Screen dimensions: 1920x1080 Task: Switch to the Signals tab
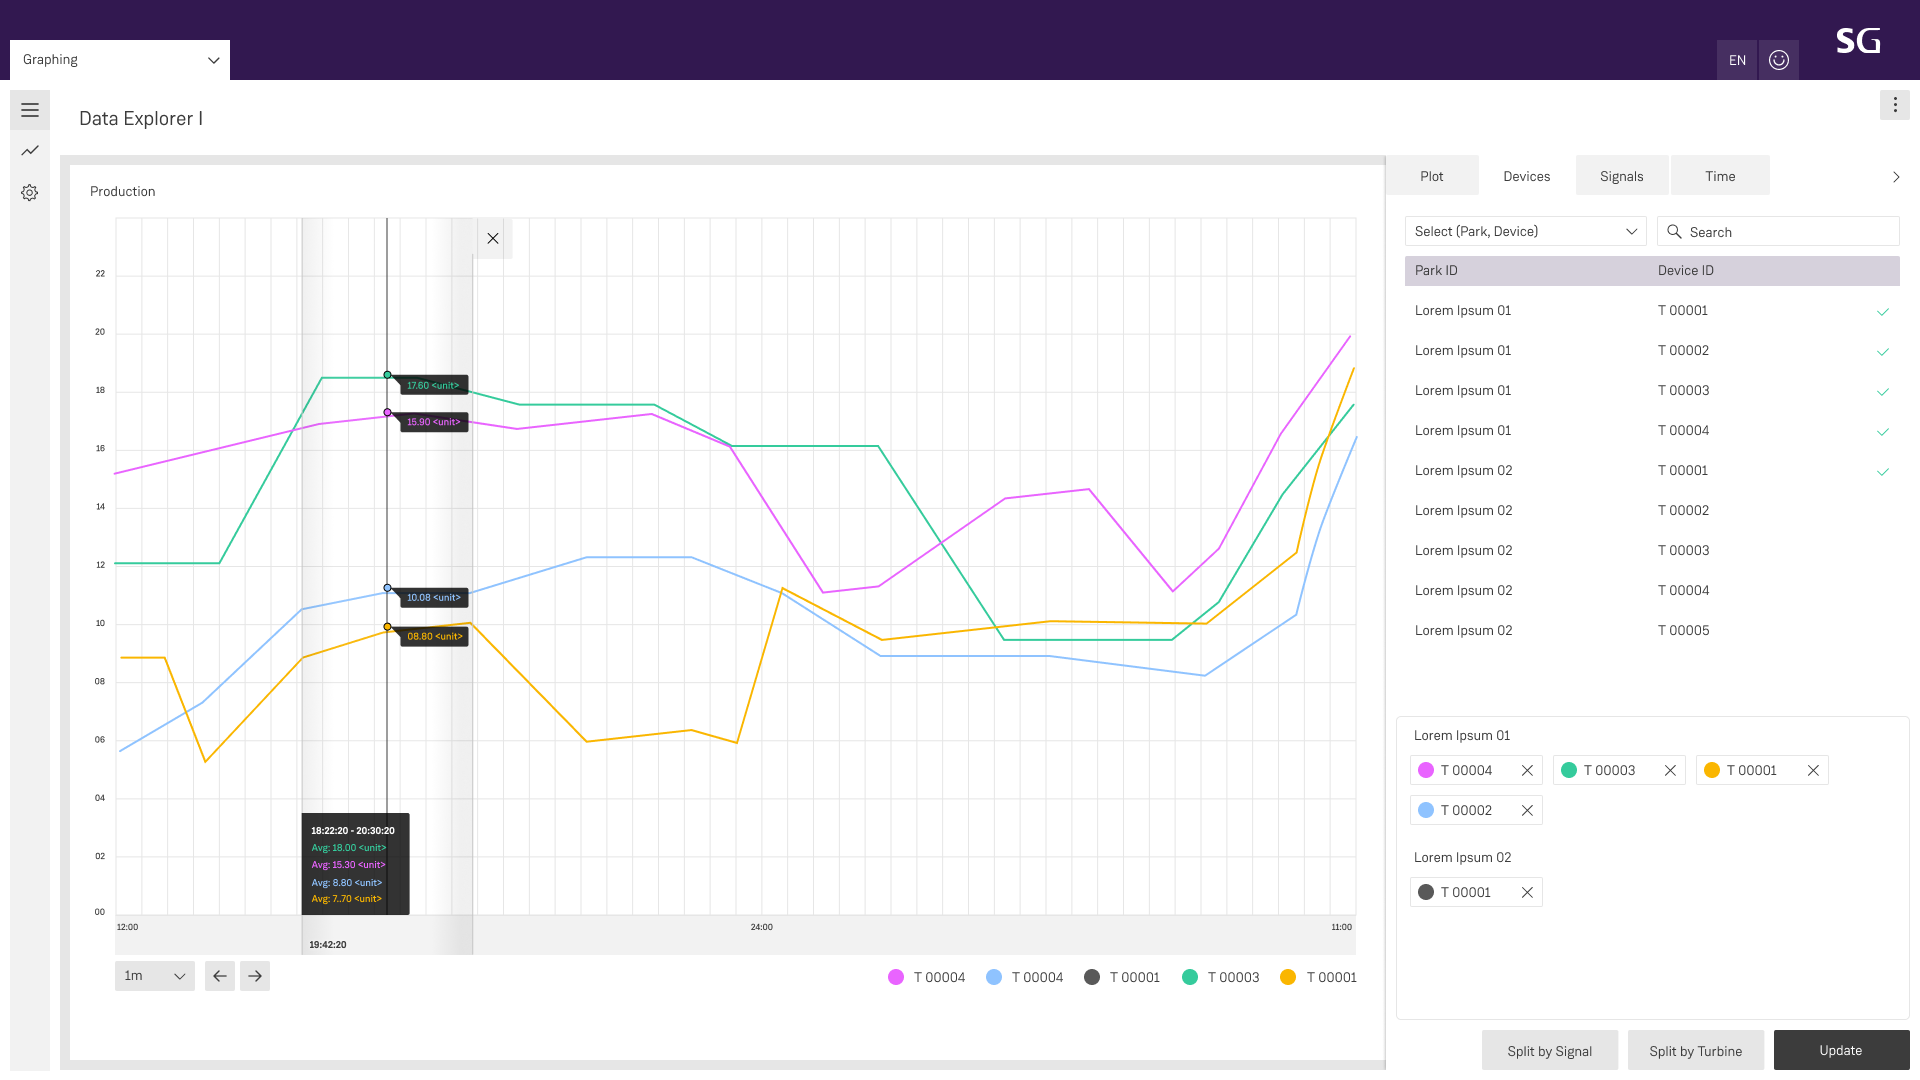tap(1622, 176)
